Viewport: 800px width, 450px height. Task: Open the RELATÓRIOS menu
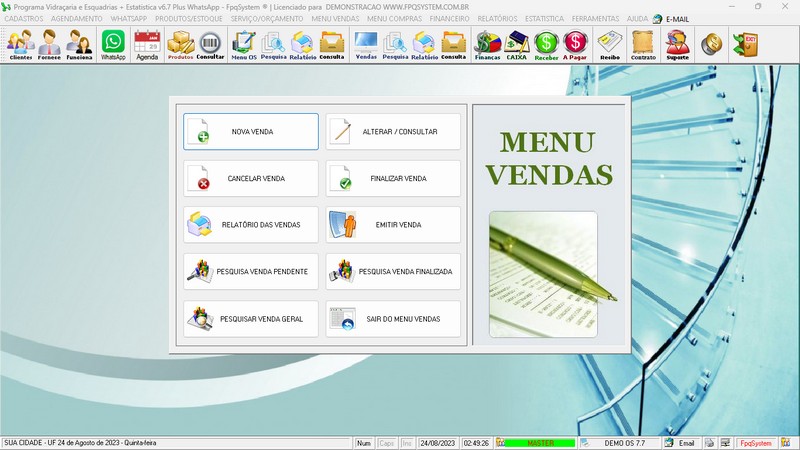497,19
